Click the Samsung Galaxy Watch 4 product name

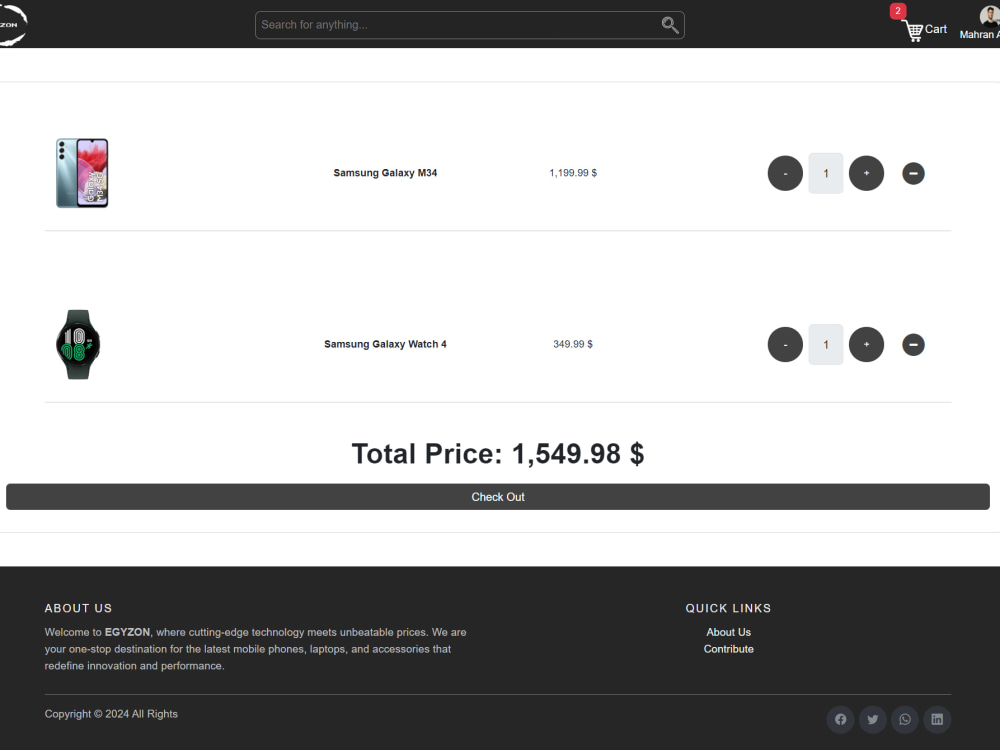pyautogui.click(x=385, y=344)
